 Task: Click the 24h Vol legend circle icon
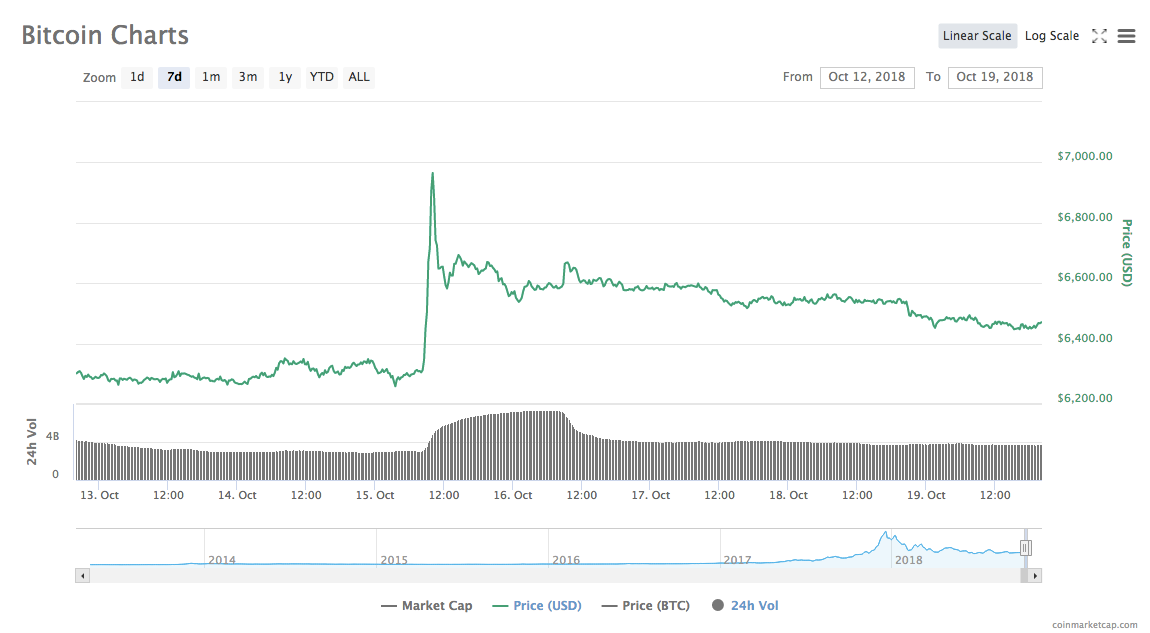coord(718,605)
